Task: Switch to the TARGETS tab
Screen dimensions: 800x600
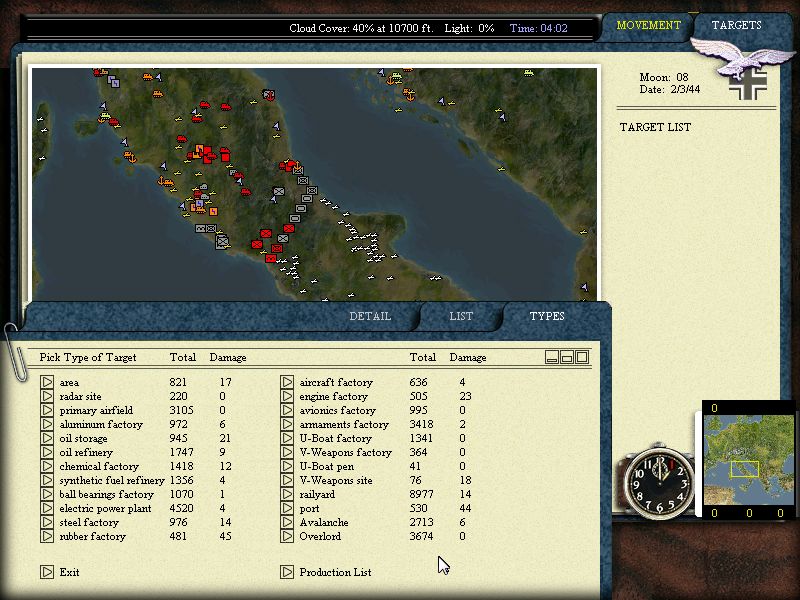Action: [x=736, y=26]
